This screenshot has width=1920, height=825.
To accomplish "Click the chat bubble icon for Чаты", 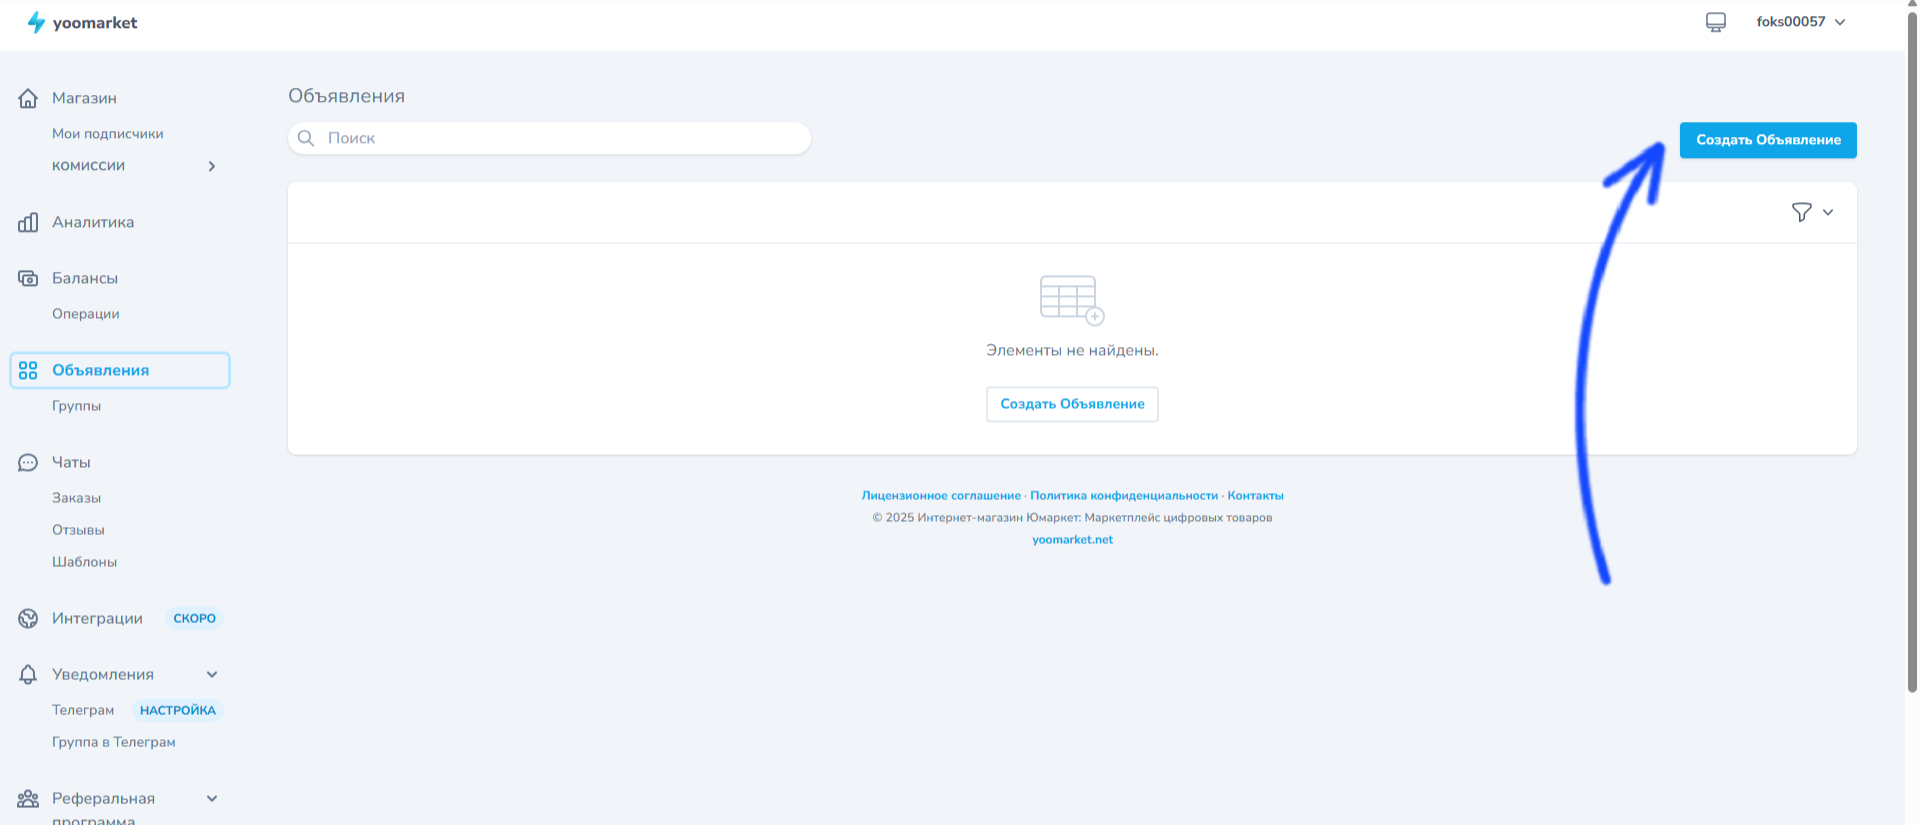I will coord(28,462).
